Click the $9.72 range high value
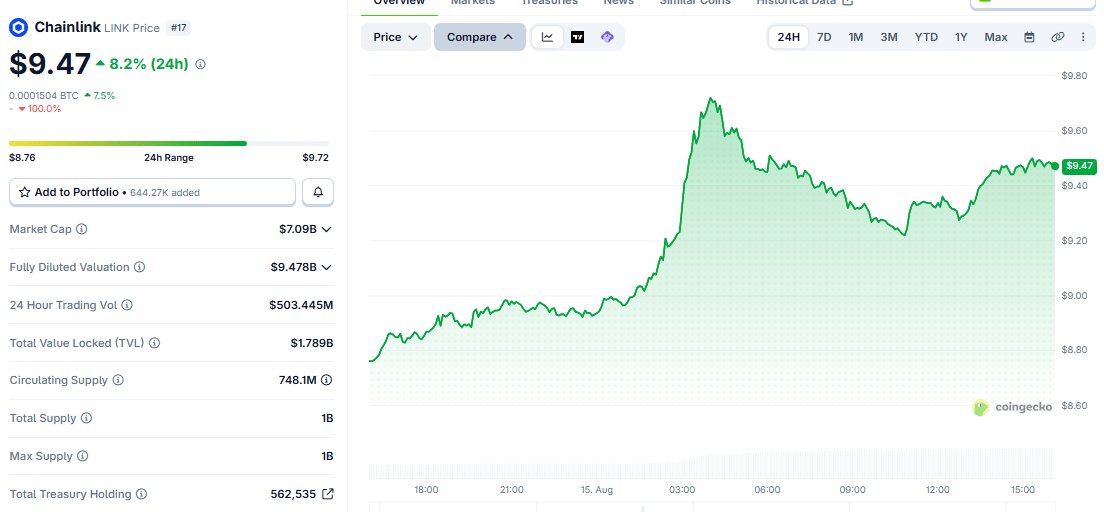The height and width of the screenshot is (512, 1104). click(x=315, y=158)
